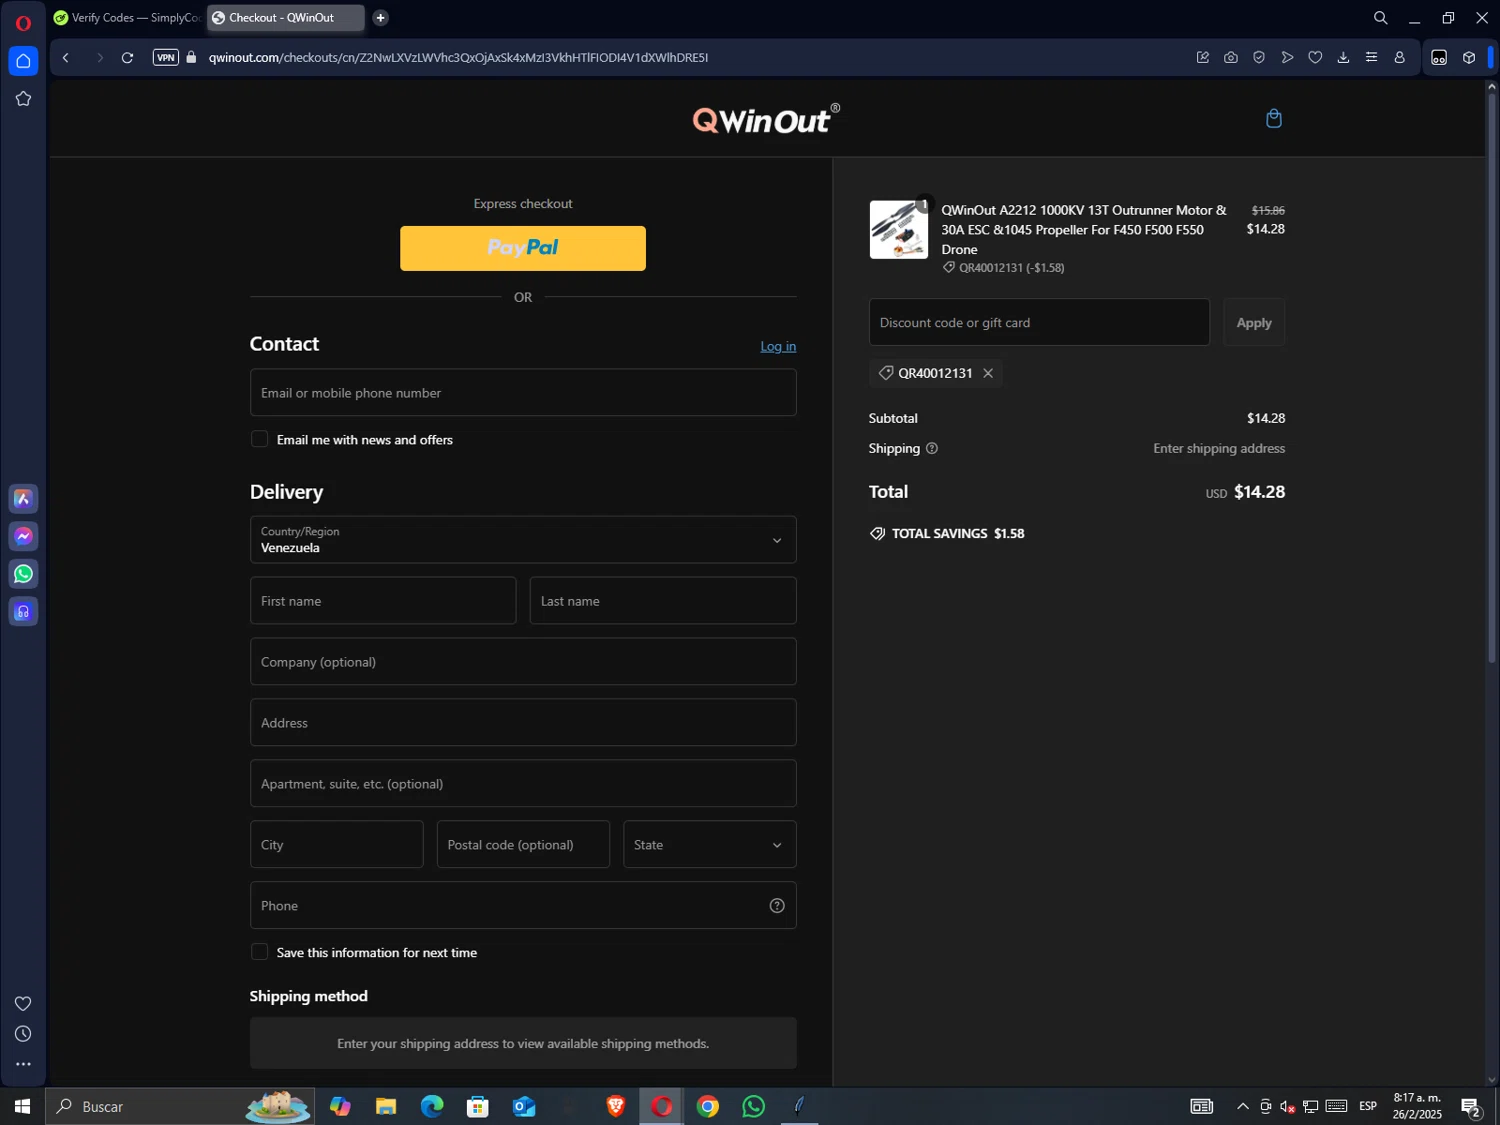
Task: Click the page's vertical scrollbar
Action: point(1492,380)
